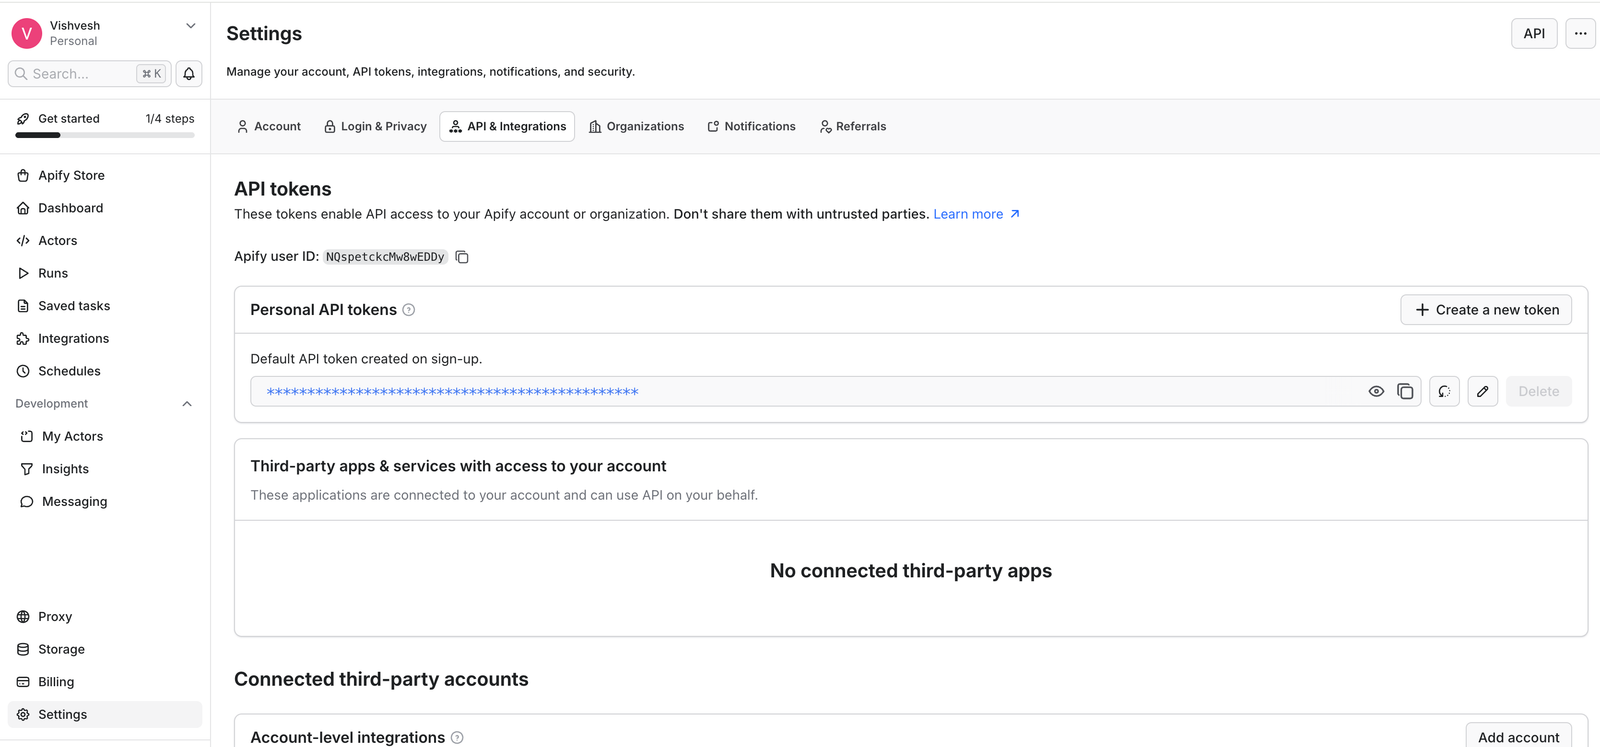
Task: Follow the Learn more link
Action: click(x=976, y=214)
